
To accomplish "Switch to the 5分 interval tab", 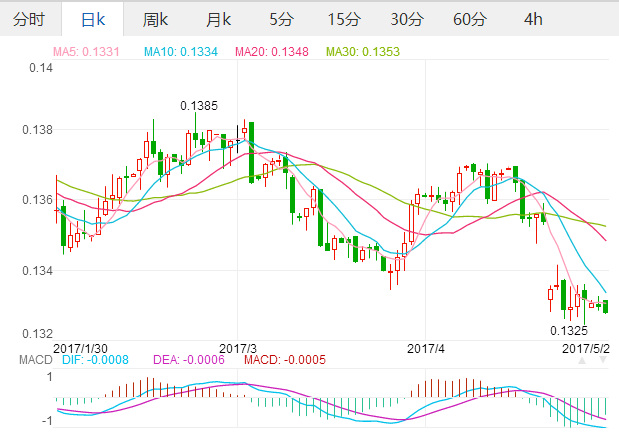I will 281,19.
